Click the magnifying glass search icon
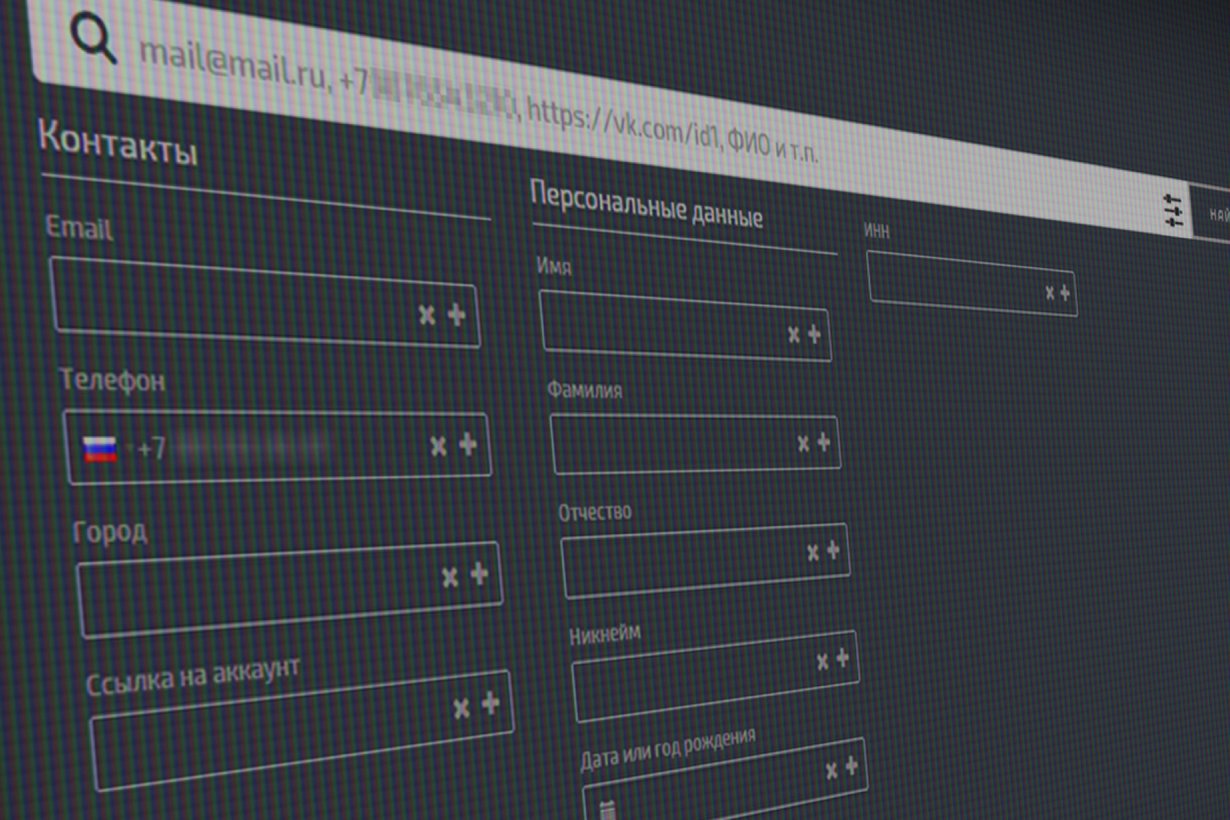Image resolution: width=1230 pixels, height=820 pixels. coord(93,40)
